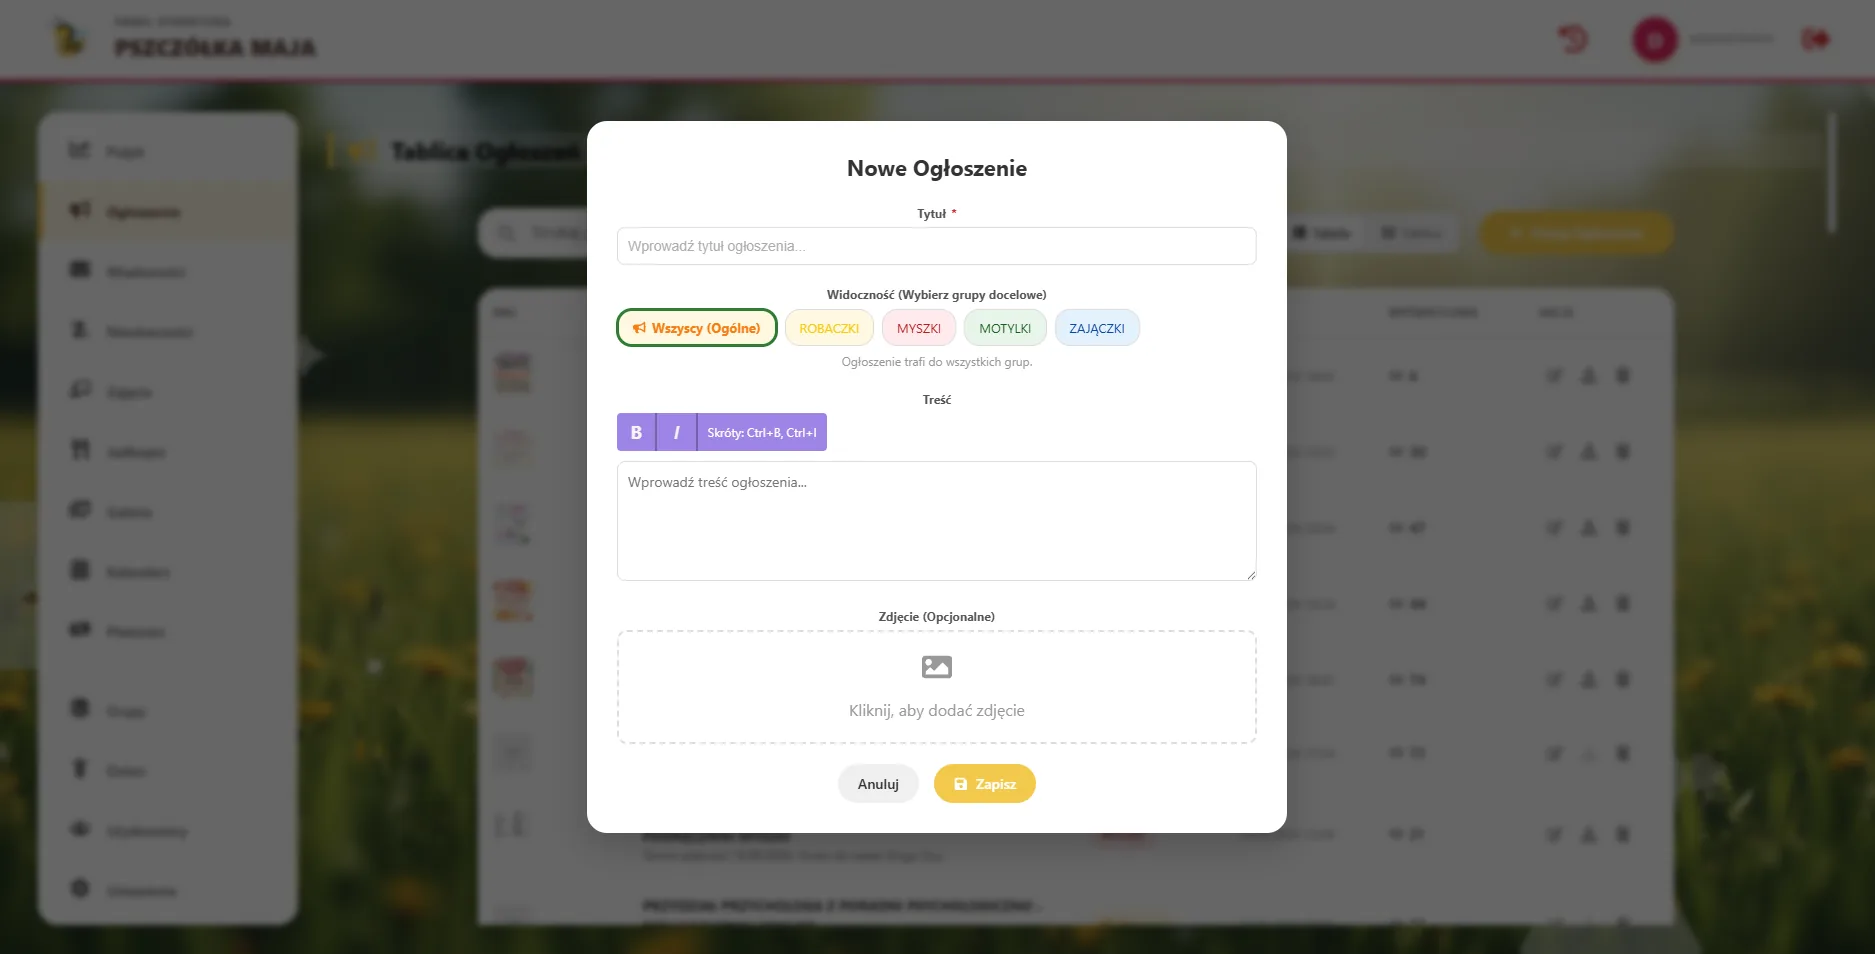Click the Nowe Ogłoszenie dialog heading
The width and height of the screenshot is (1875, 954).
[x=937, y=168]
